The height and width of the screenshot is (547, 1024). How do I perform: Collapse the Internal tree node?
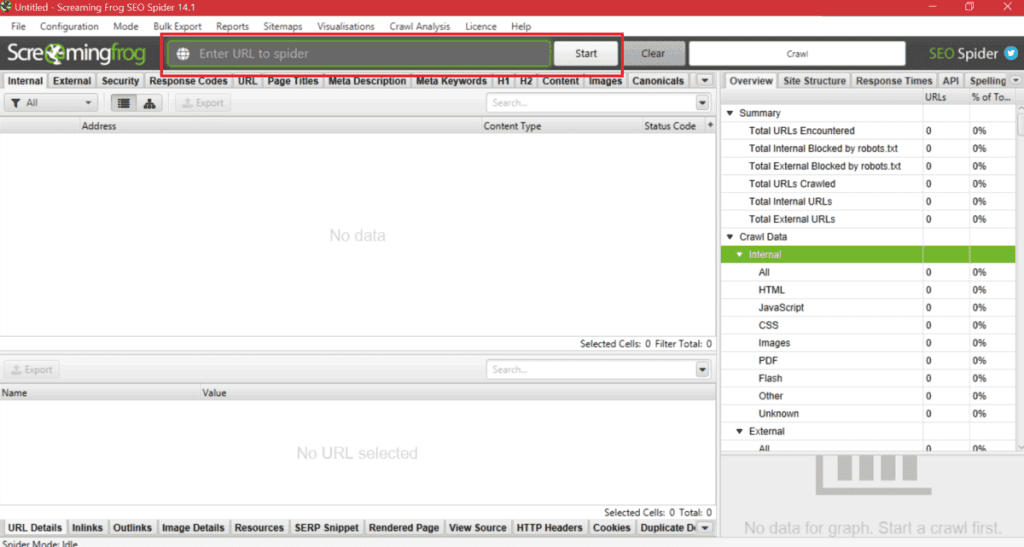[x=739, y=255]
